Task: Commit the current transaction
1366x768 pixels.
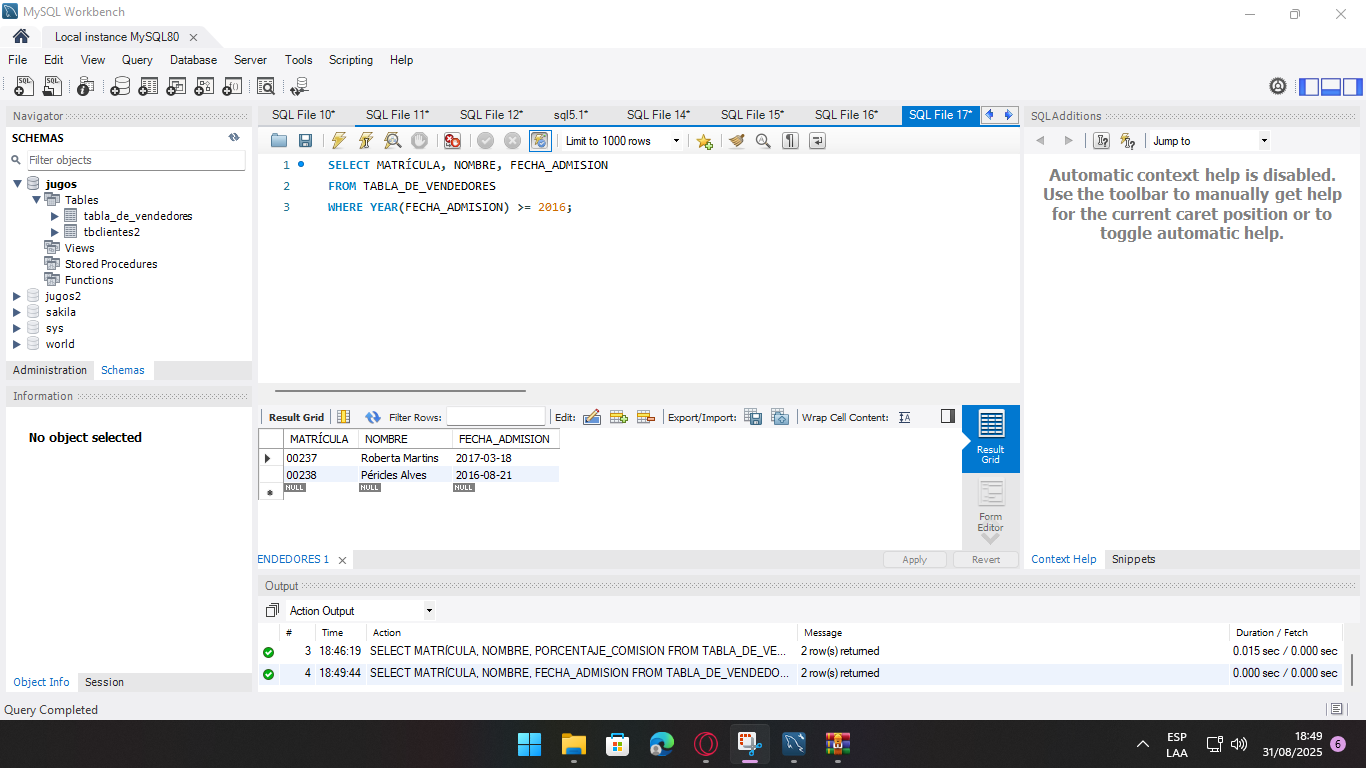Action: [486, 141]
